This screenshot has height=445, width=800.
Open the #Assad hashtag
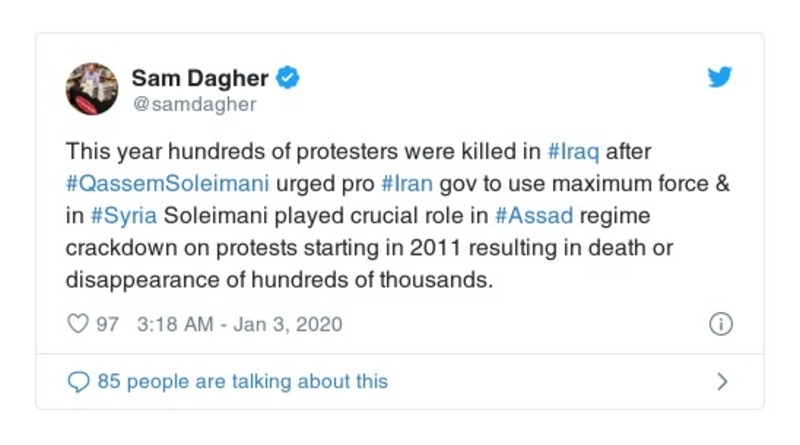pyautogui.click(x=524, y=216)
